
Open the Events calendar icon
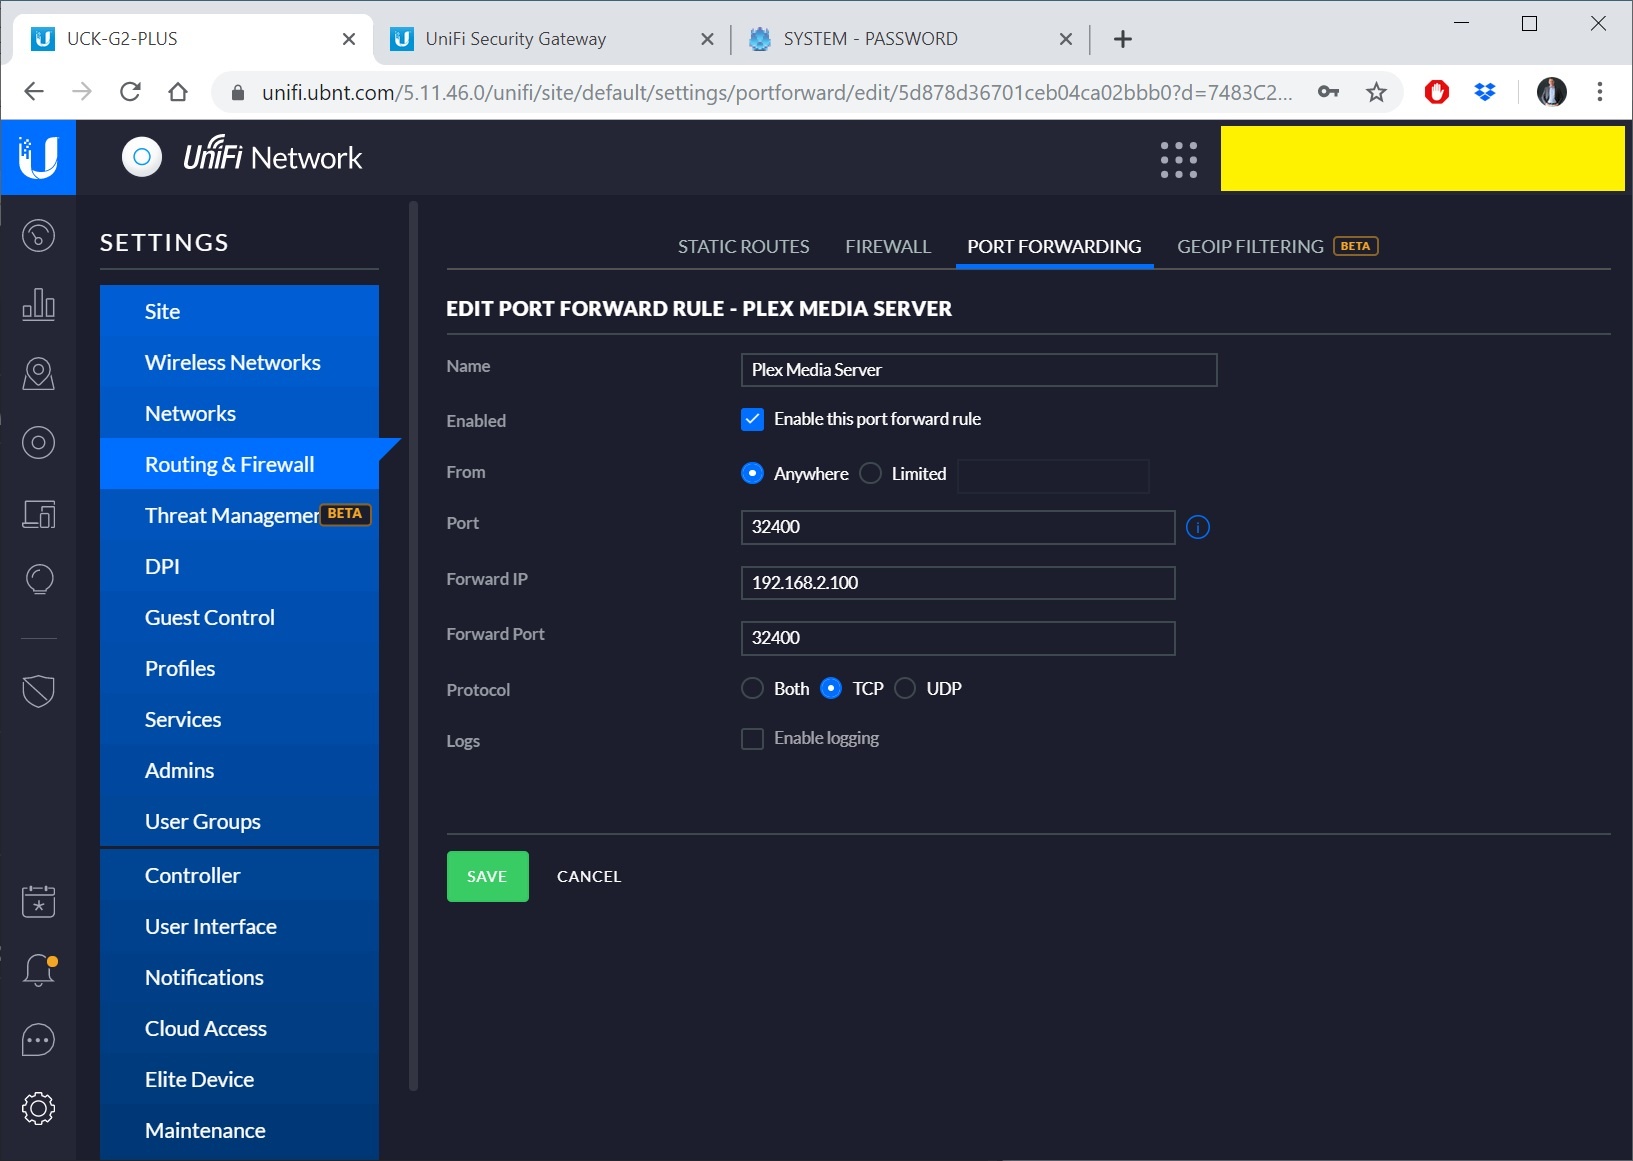[38, 901]
